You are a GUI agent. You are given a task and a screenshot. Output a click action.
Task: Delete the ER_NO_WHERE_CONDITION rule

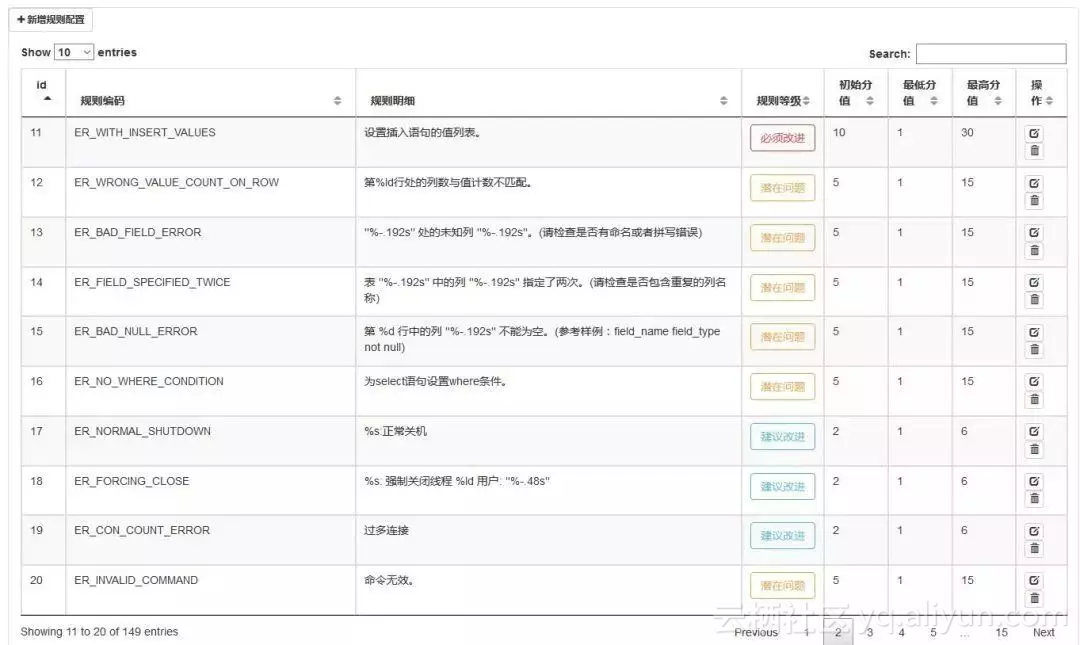pos(1034,399)
